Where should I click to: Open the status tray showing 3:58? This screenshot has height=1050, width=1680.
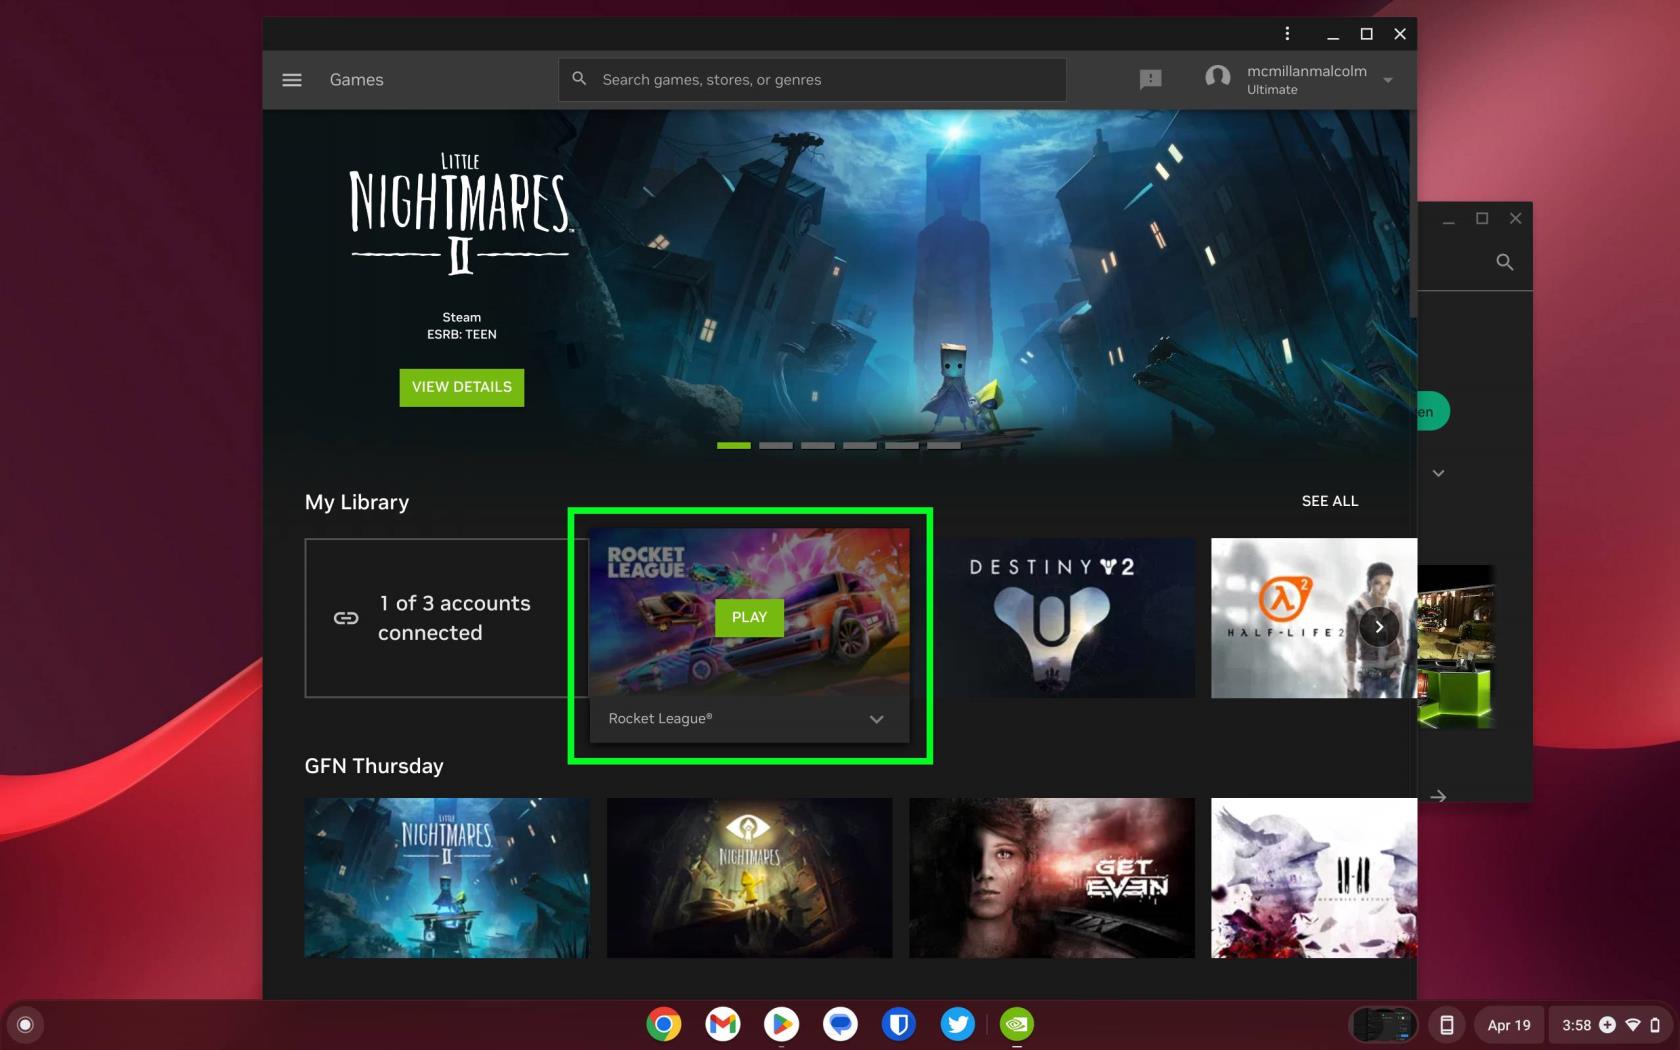click(1610, 1025)
